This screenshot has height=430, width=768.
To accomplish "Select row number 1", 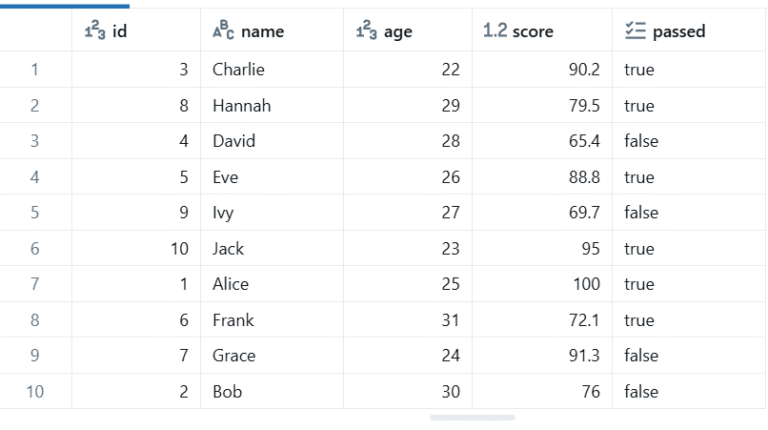I will [x=35, y=70].
